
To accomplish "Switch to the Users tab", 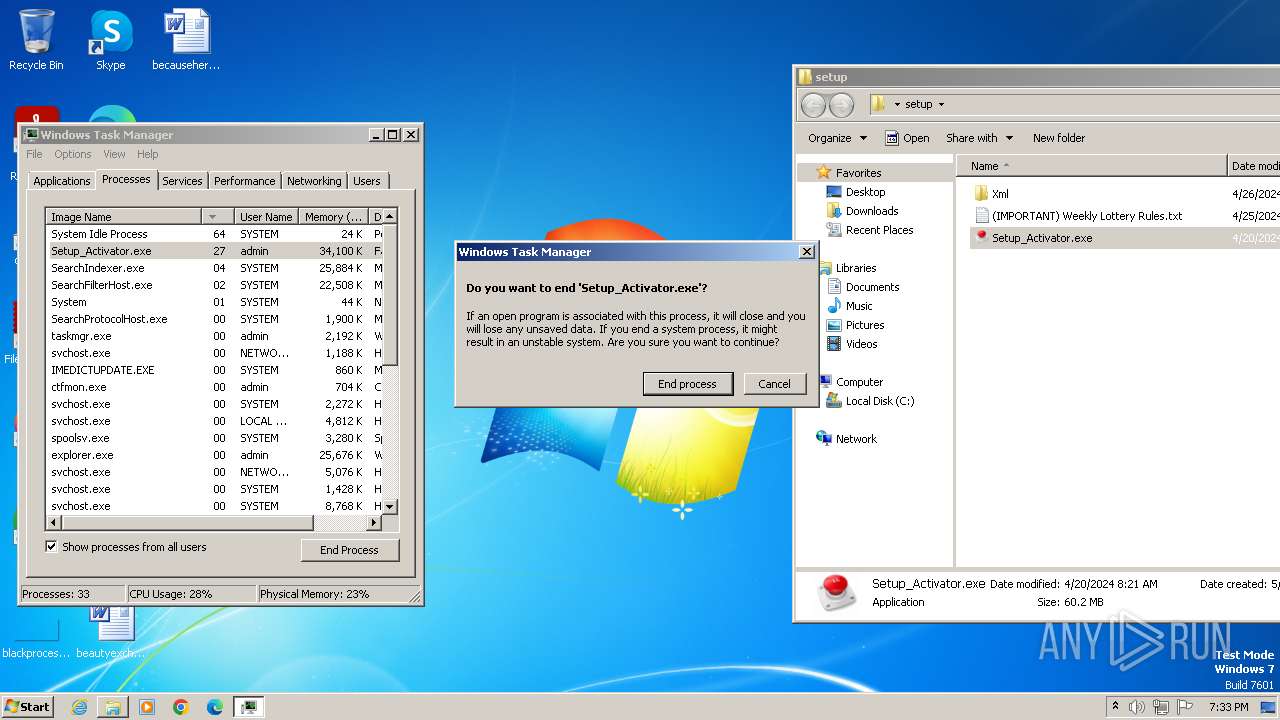I will point(367,181).
